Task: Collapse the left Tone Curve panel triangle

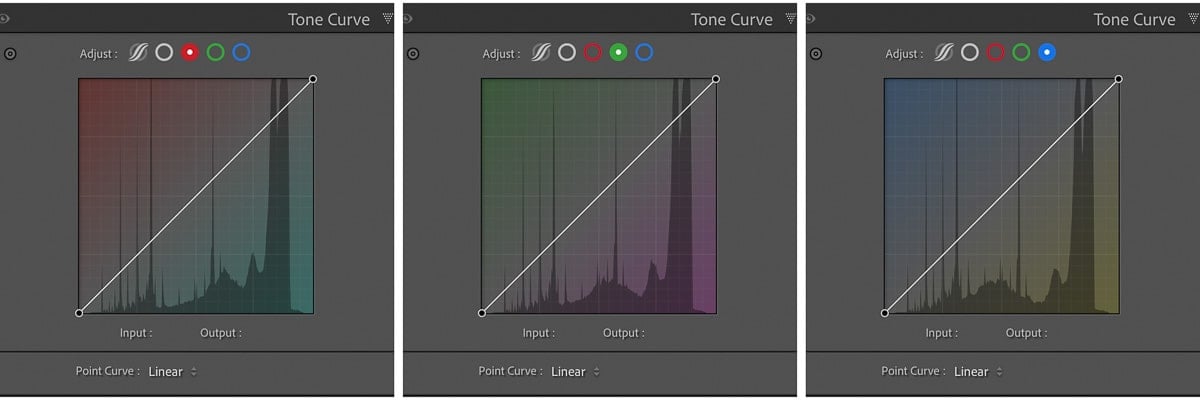Action: [387, 17]
